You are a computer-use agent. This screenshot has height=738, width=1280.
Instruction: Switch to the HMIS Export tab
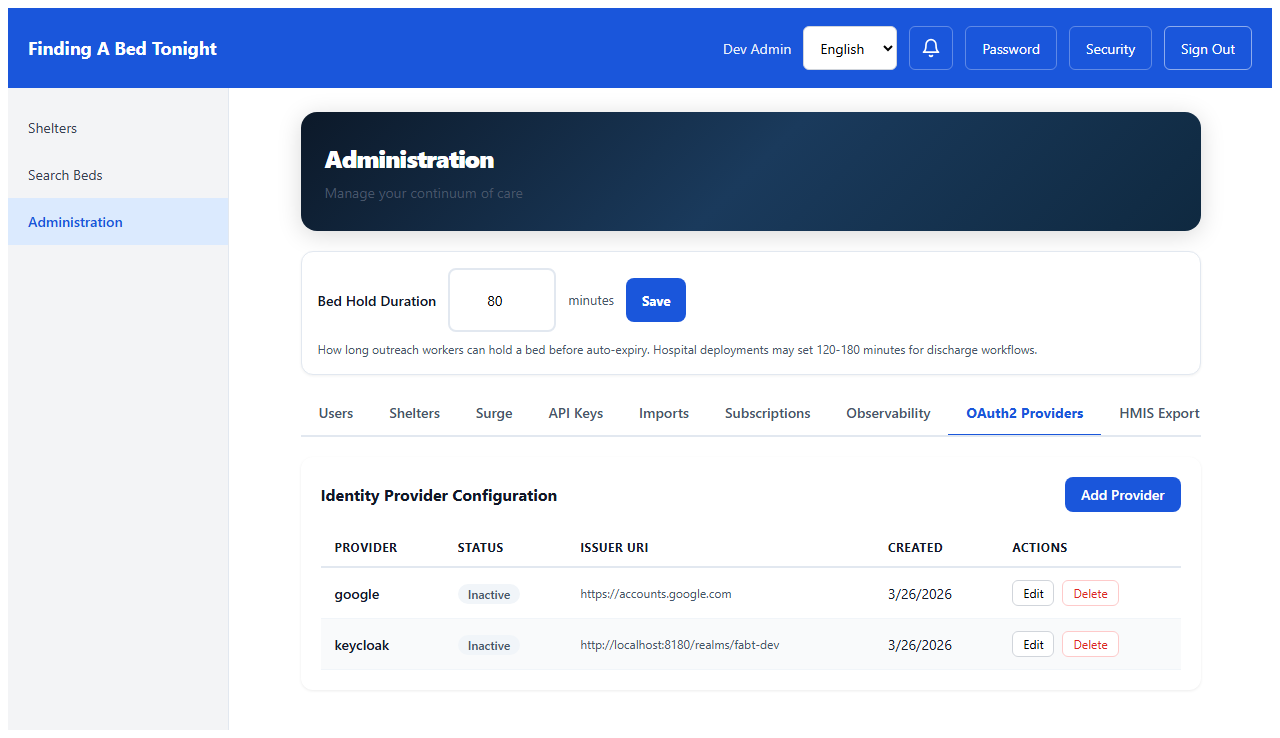coord(1160,413)
